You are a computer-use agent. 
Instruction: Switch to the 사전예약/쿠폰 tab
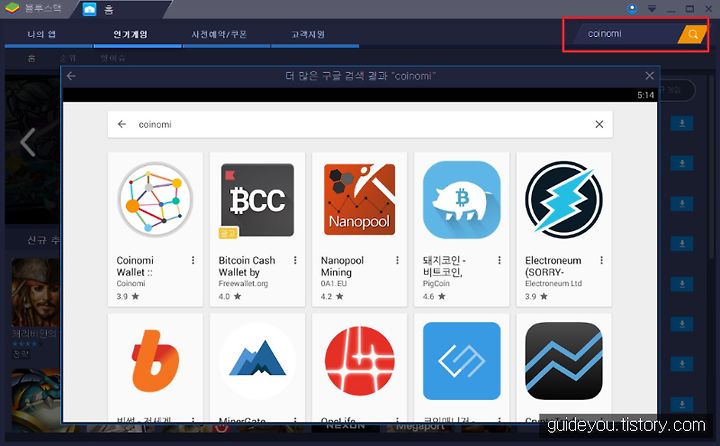[219, 34]
